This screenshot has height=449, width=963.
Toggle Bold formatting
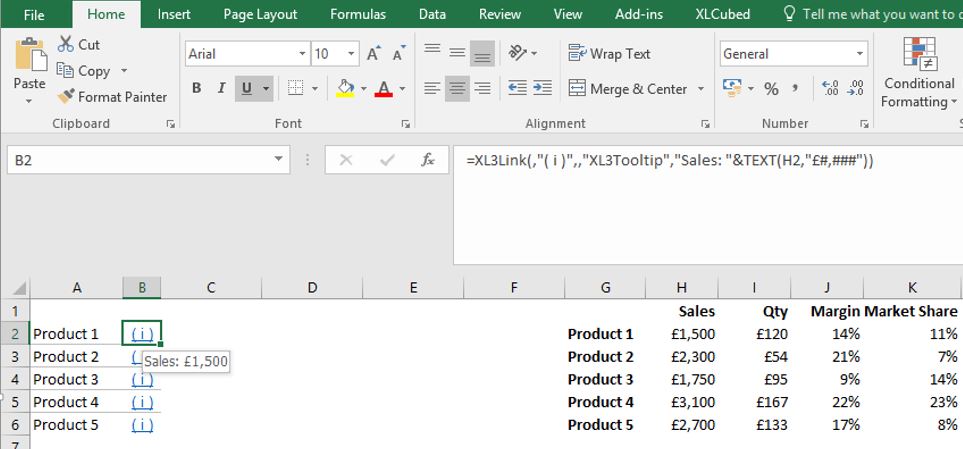tap(196, 89)
